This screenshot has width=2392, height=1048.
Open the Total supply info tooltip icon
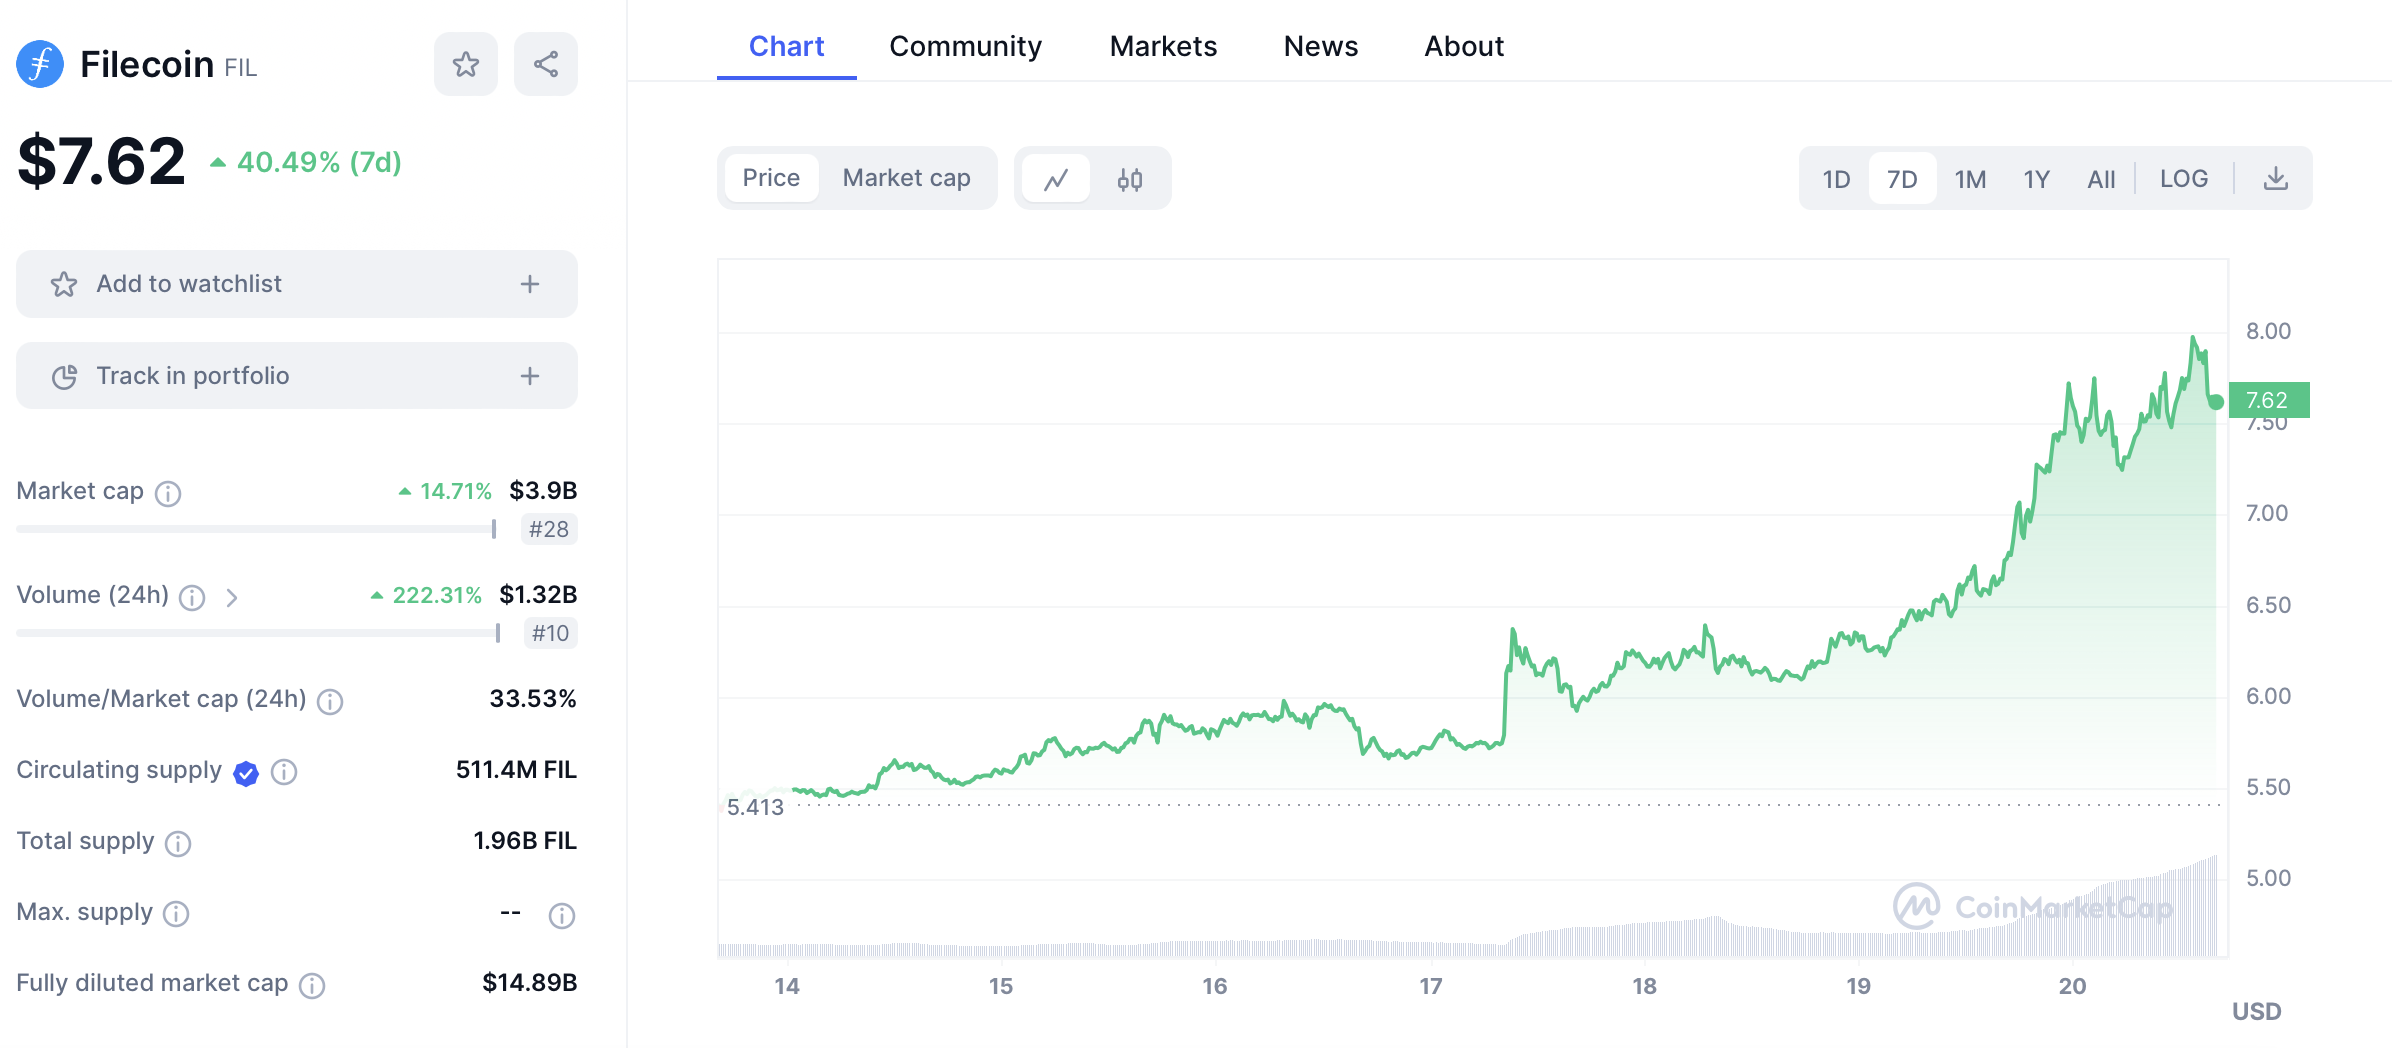tap(178, 844)
